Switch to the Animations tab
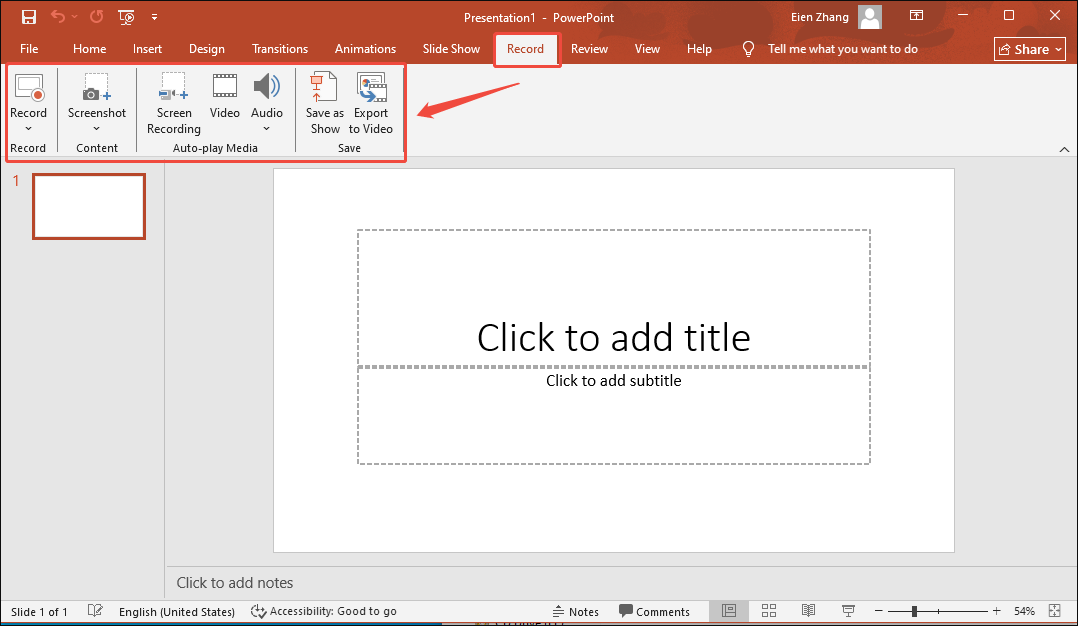Viewport: 1078px width, 626px height. click(365, 48)
